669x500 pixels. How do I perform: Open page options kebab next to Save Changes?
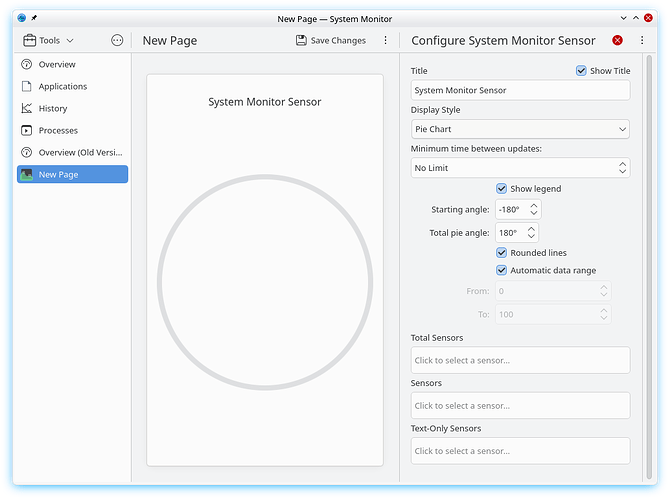point(386,41)
